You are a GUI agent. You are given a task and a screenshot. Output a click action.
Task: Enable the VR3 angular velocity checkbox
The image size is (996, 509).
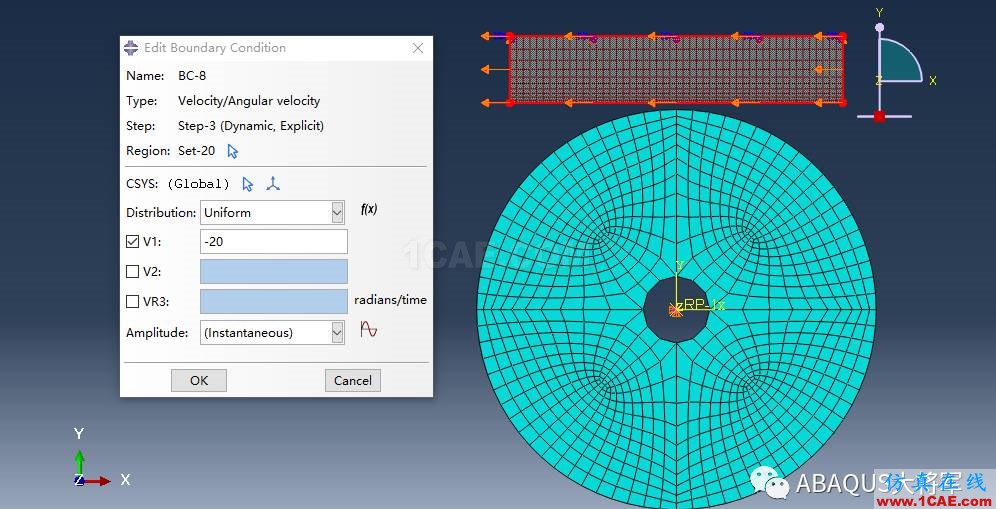click(132, 301)
